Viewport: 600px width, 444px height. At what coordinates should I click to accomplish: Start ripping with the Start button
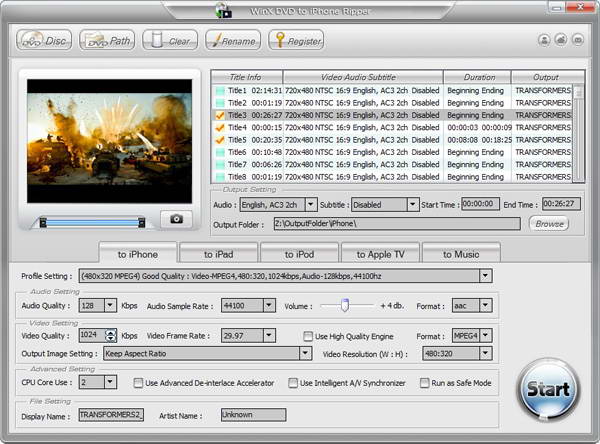[x=547, y=389]
